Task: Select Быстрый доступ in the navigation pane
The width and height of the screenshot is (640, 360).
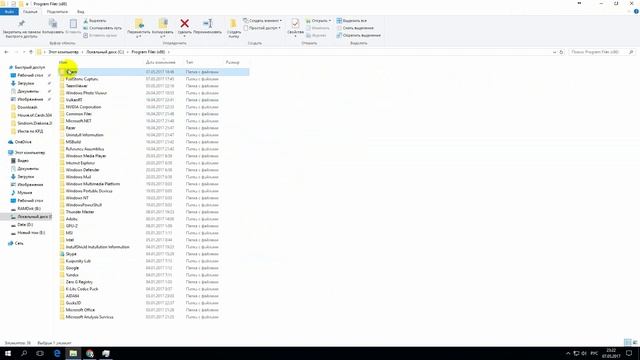Action: [x=30, y=67]
